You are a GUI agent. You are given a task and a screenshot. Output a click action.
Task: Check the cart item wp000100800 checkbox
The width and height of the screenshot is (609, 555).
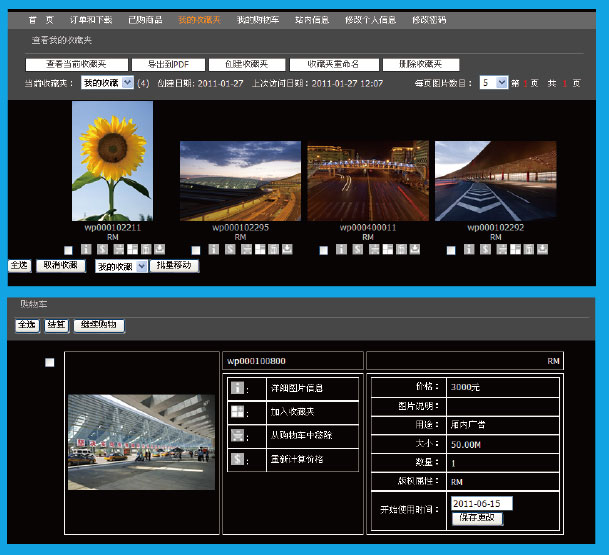(50, 362)
